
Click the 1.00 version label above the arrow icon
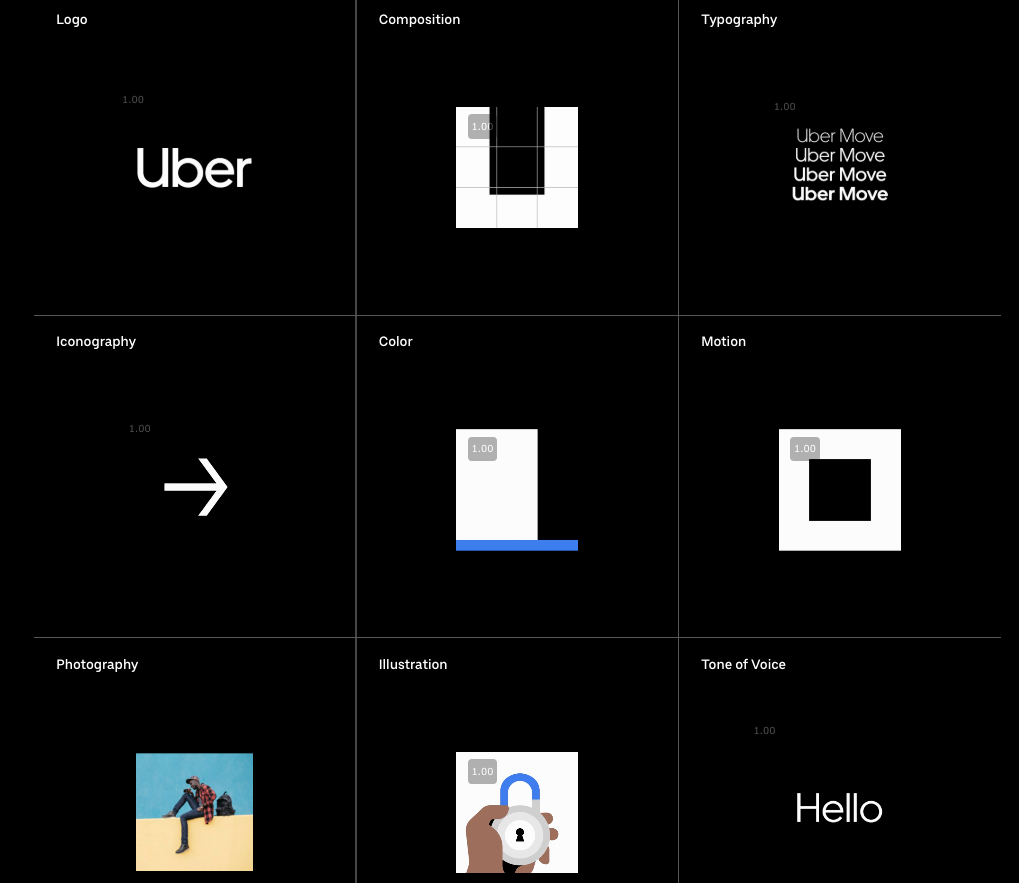tap(139, 428)
